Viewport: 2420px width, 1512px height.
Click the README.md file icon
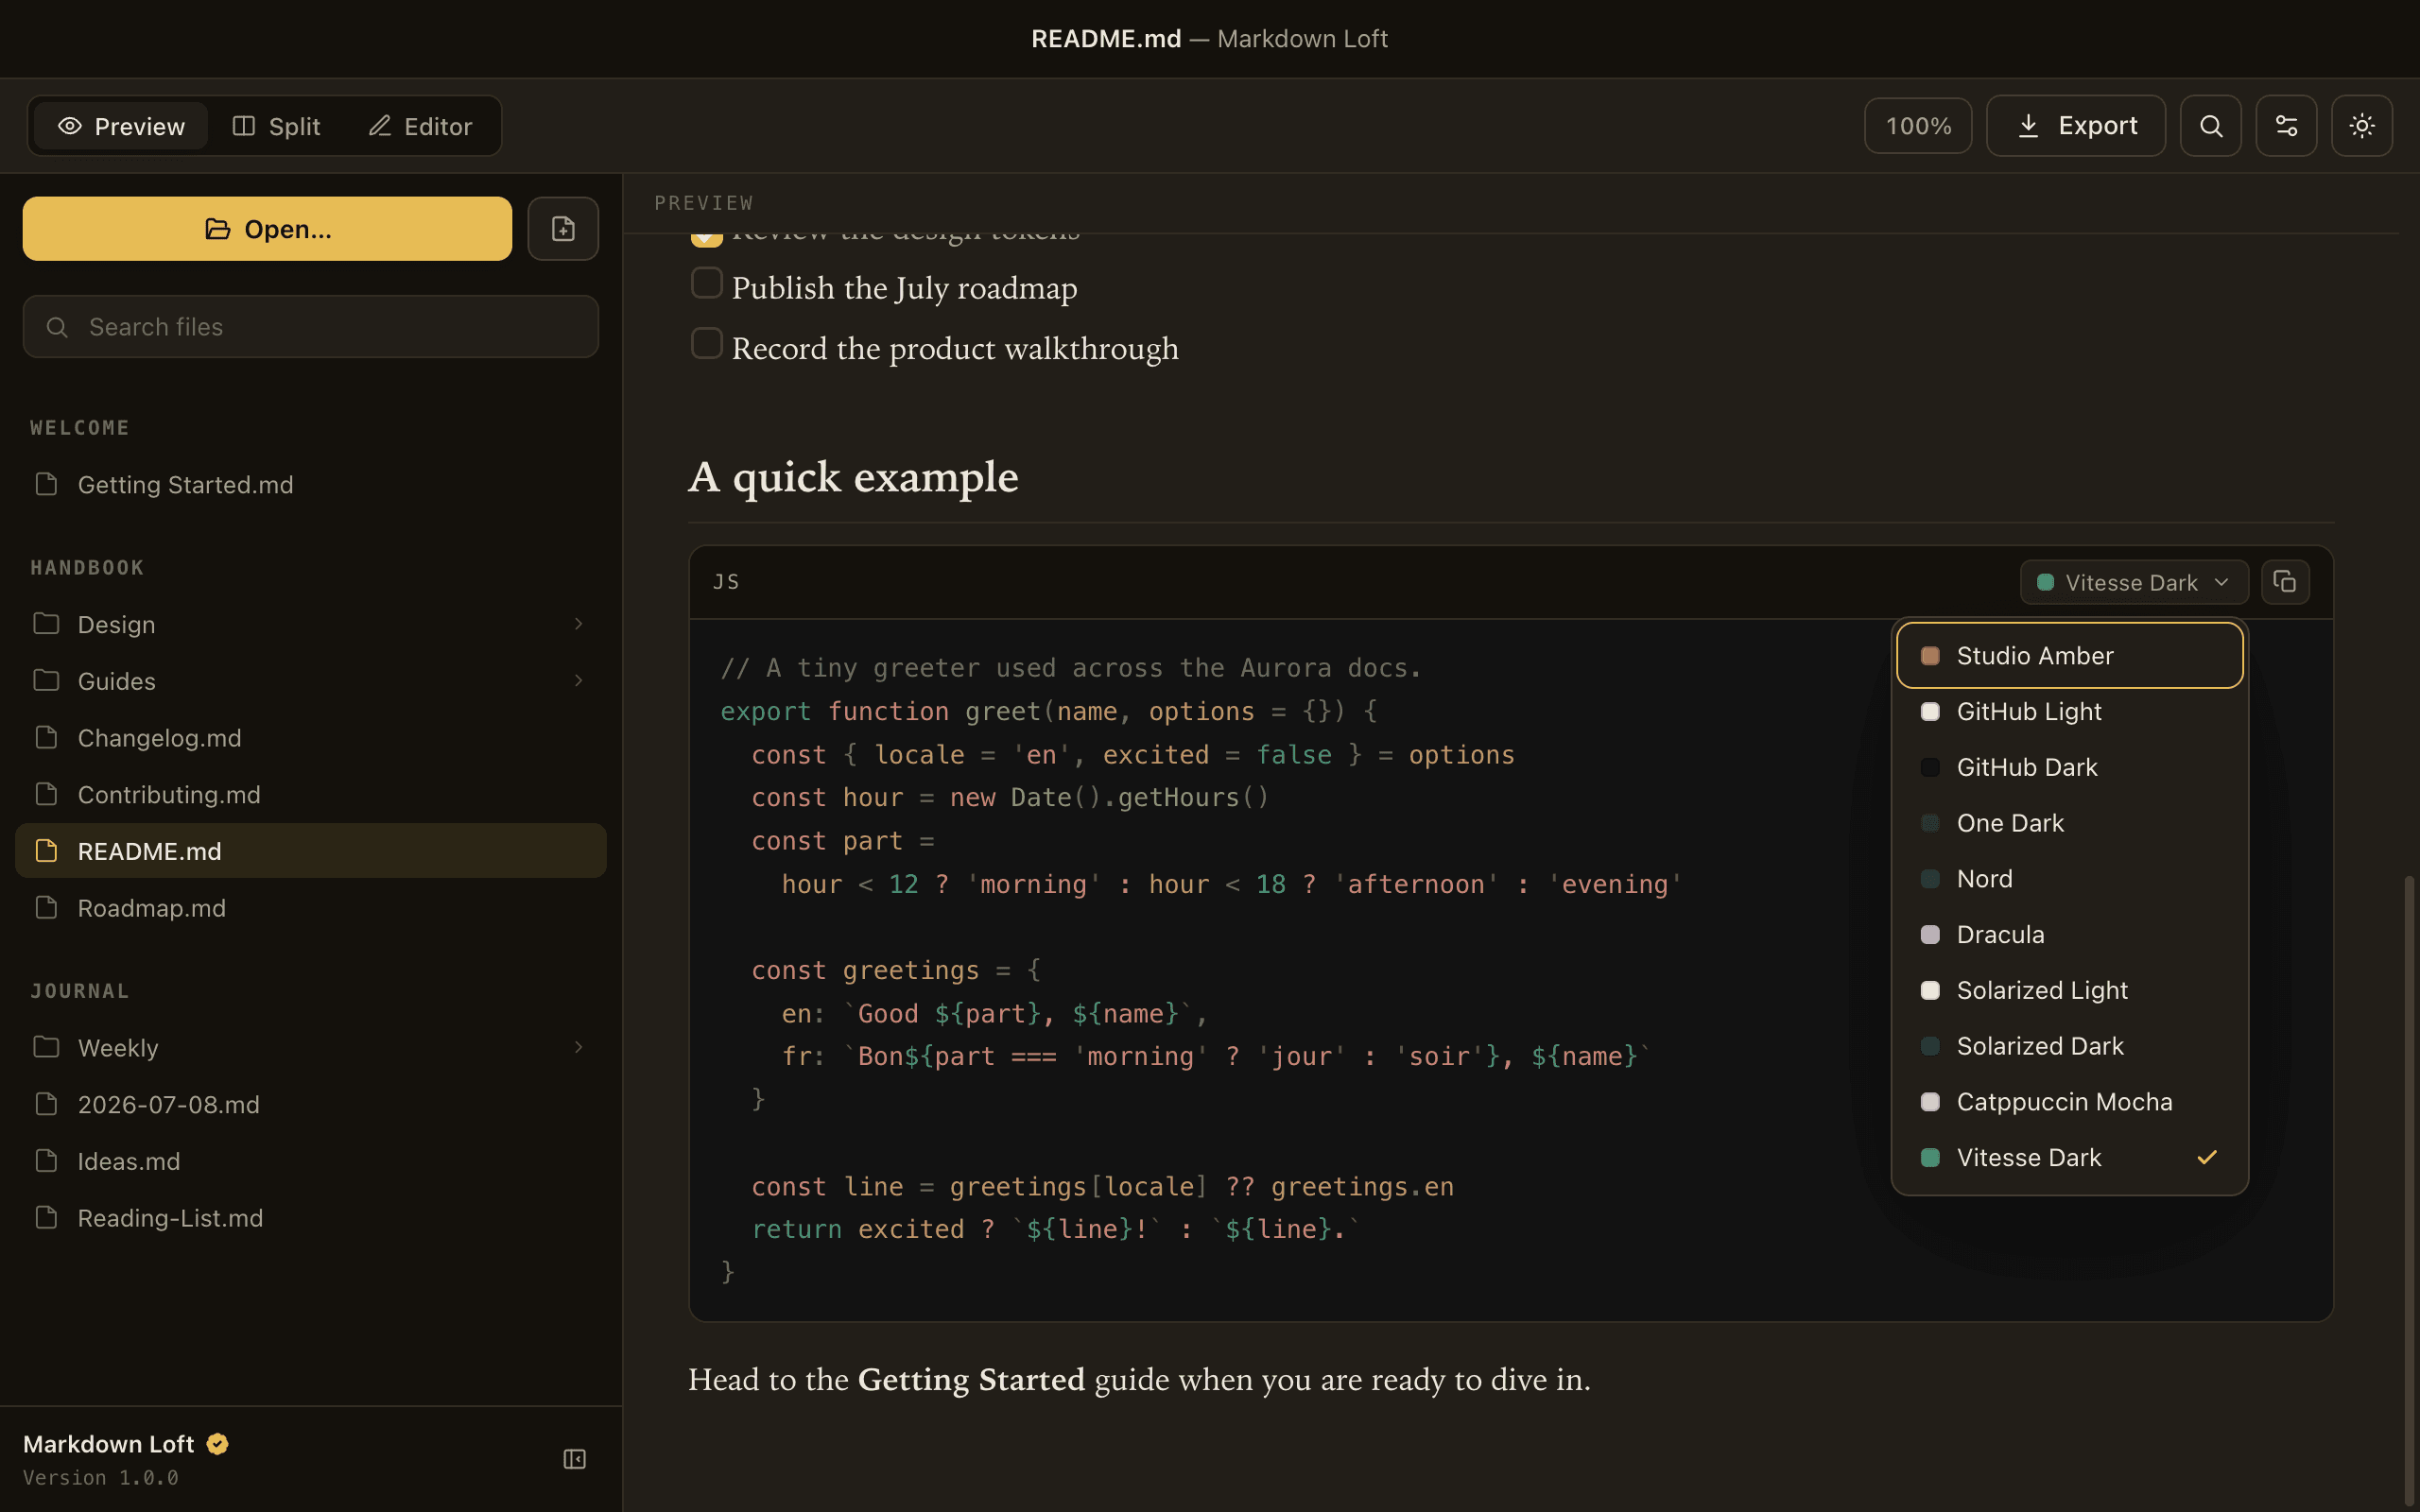(46, 851)
